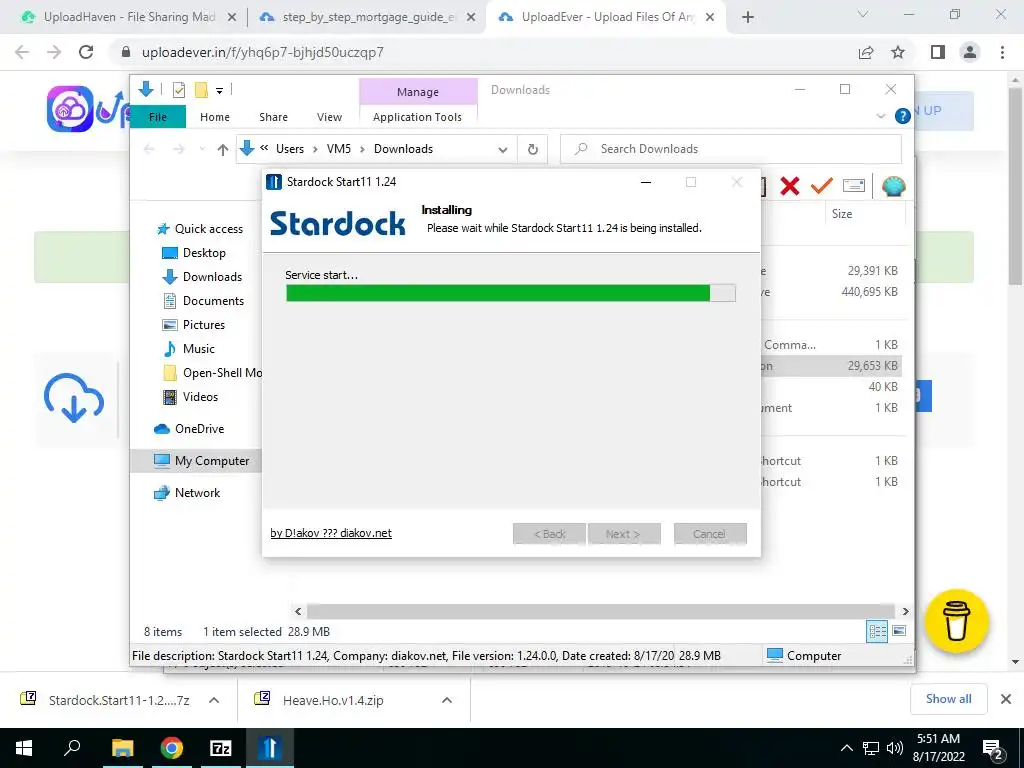This screenshot has height=768, width=1024.
Task: Click the Cancel button in installer
Action: pos(710,534)
